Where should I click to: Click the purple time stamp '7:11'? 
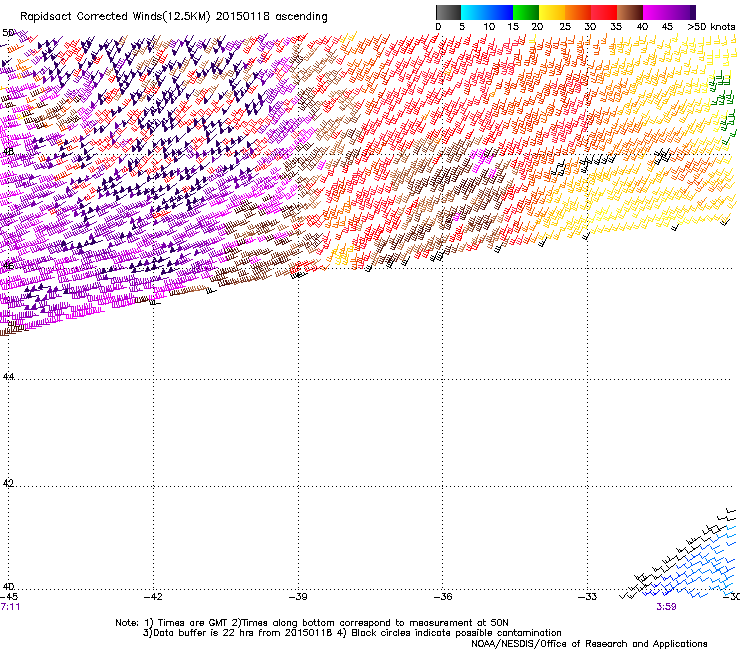[10, 607]
